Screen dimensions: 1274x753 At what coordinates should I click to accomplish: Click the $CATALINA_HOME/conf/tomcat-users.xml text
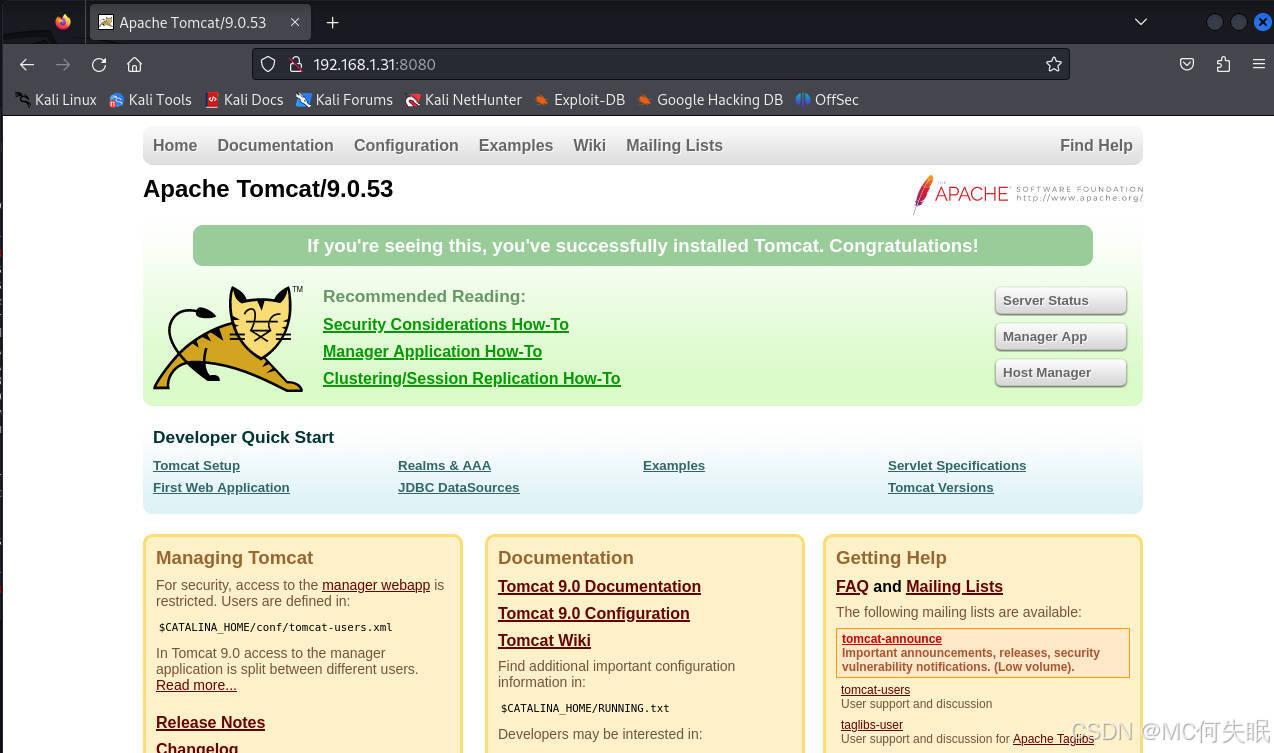pyautogui.click(x=275, y=627)
